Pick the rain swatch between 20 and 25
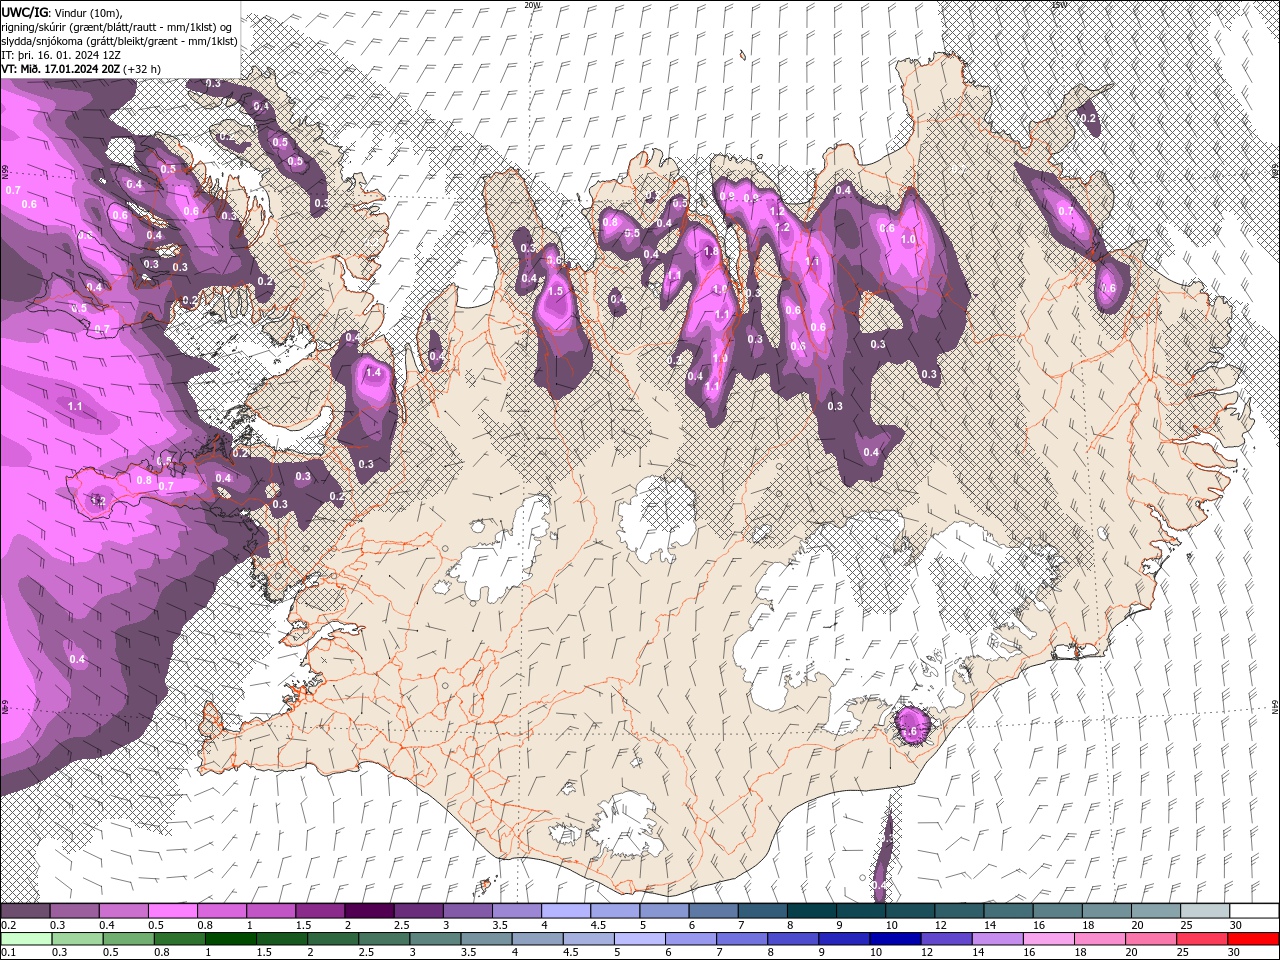This screenshot has height=960, width=1280. pos(1150,939)
